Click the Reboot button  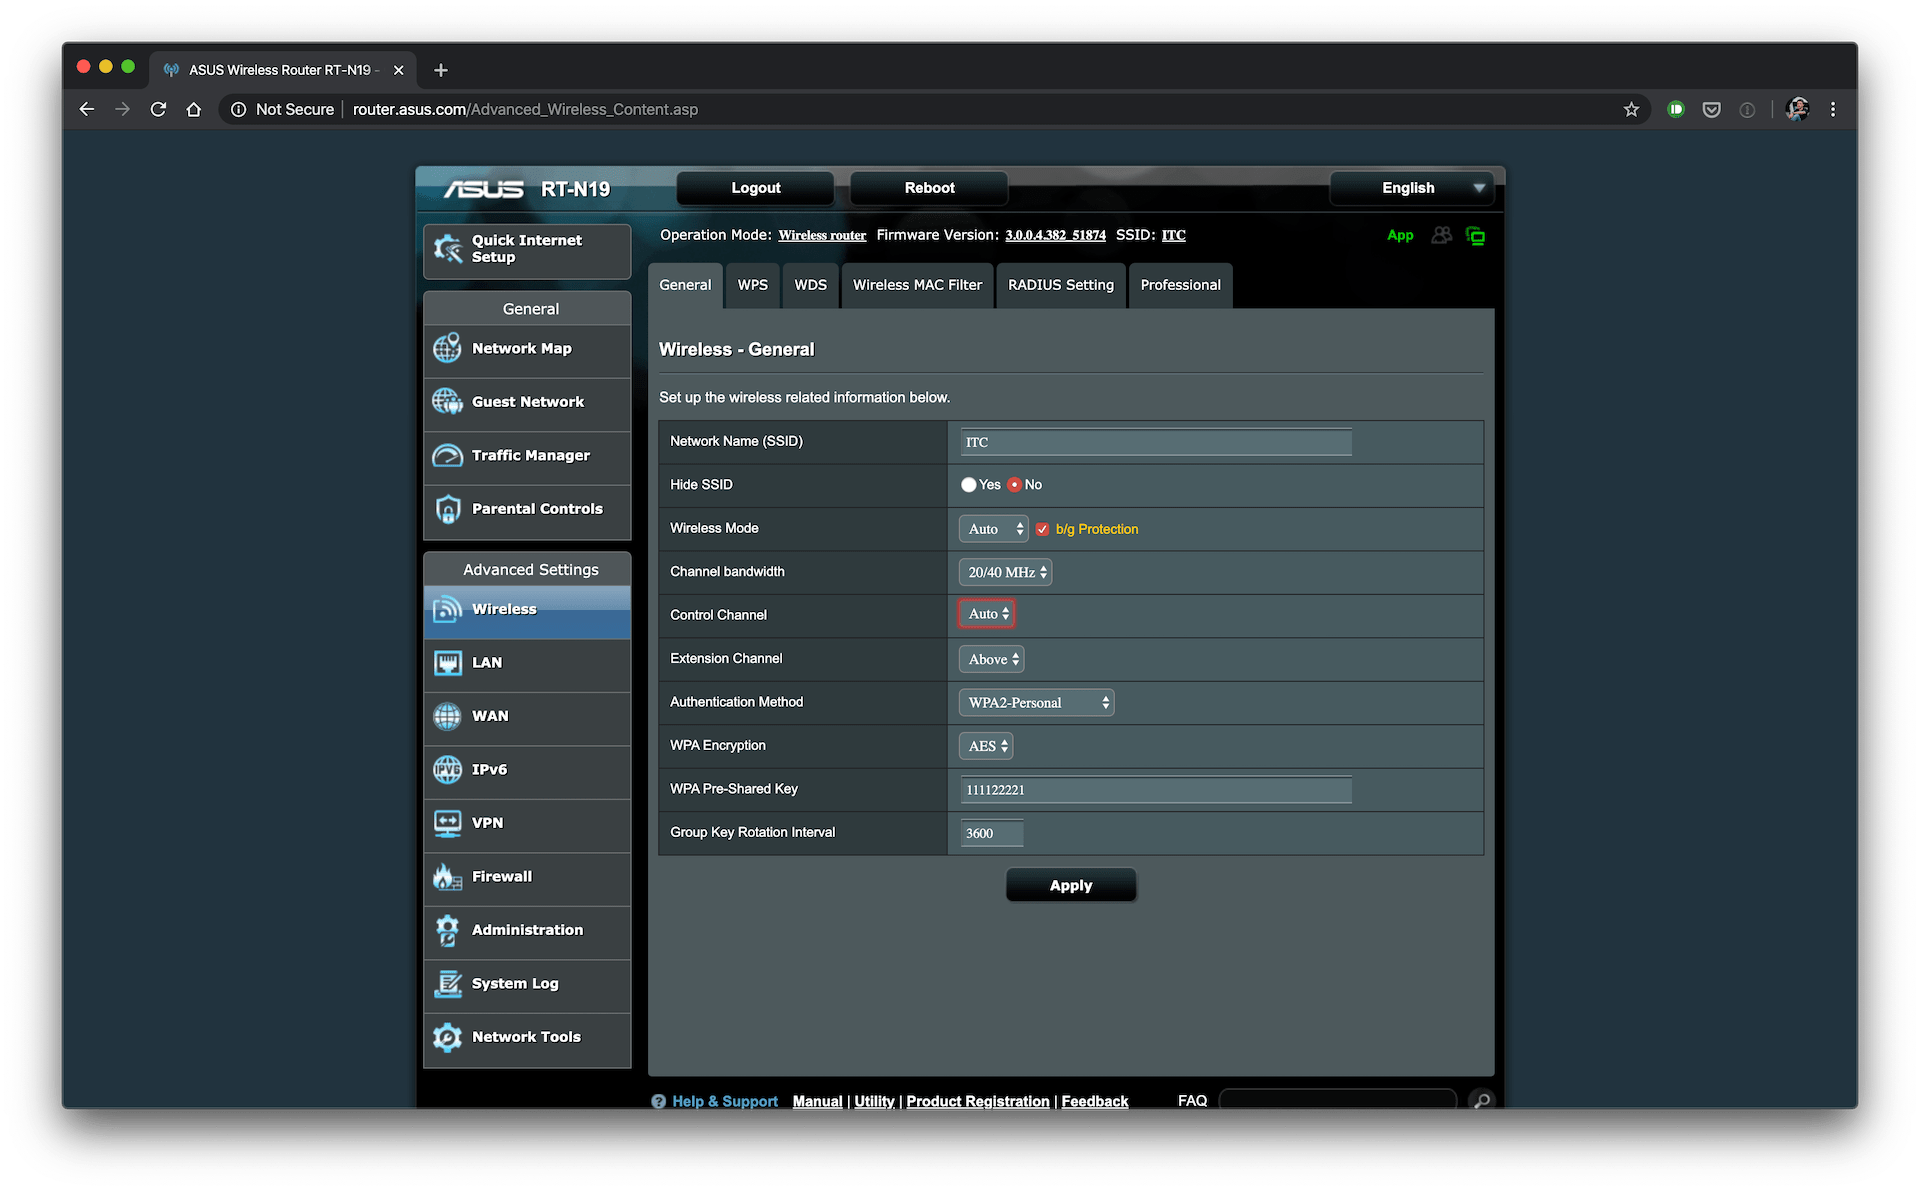coord(929,188)
